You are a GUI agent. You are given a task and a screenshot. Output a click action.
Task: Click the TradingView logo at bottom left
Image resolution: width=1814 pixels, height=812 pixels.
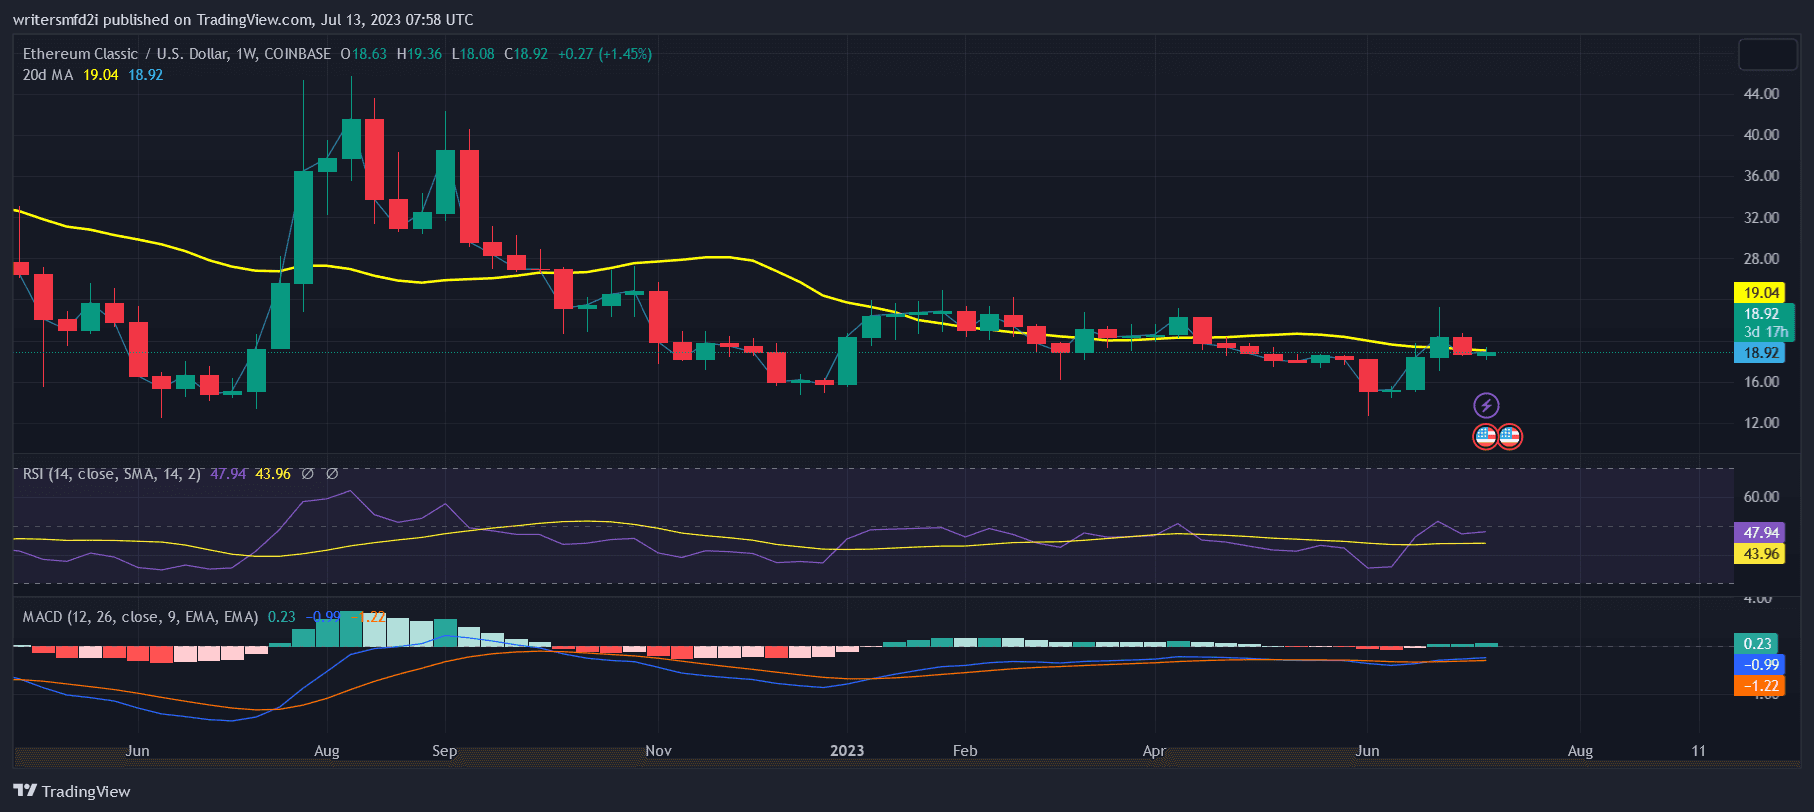tap(25, 791)
